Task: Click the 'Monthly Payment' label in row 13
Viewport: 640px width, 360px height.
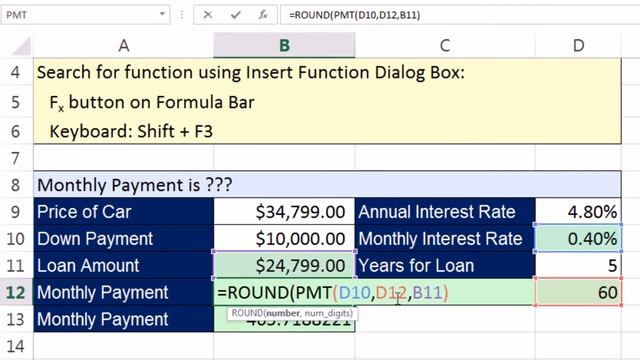Action: pyautogui.click(x=124, y=320)
